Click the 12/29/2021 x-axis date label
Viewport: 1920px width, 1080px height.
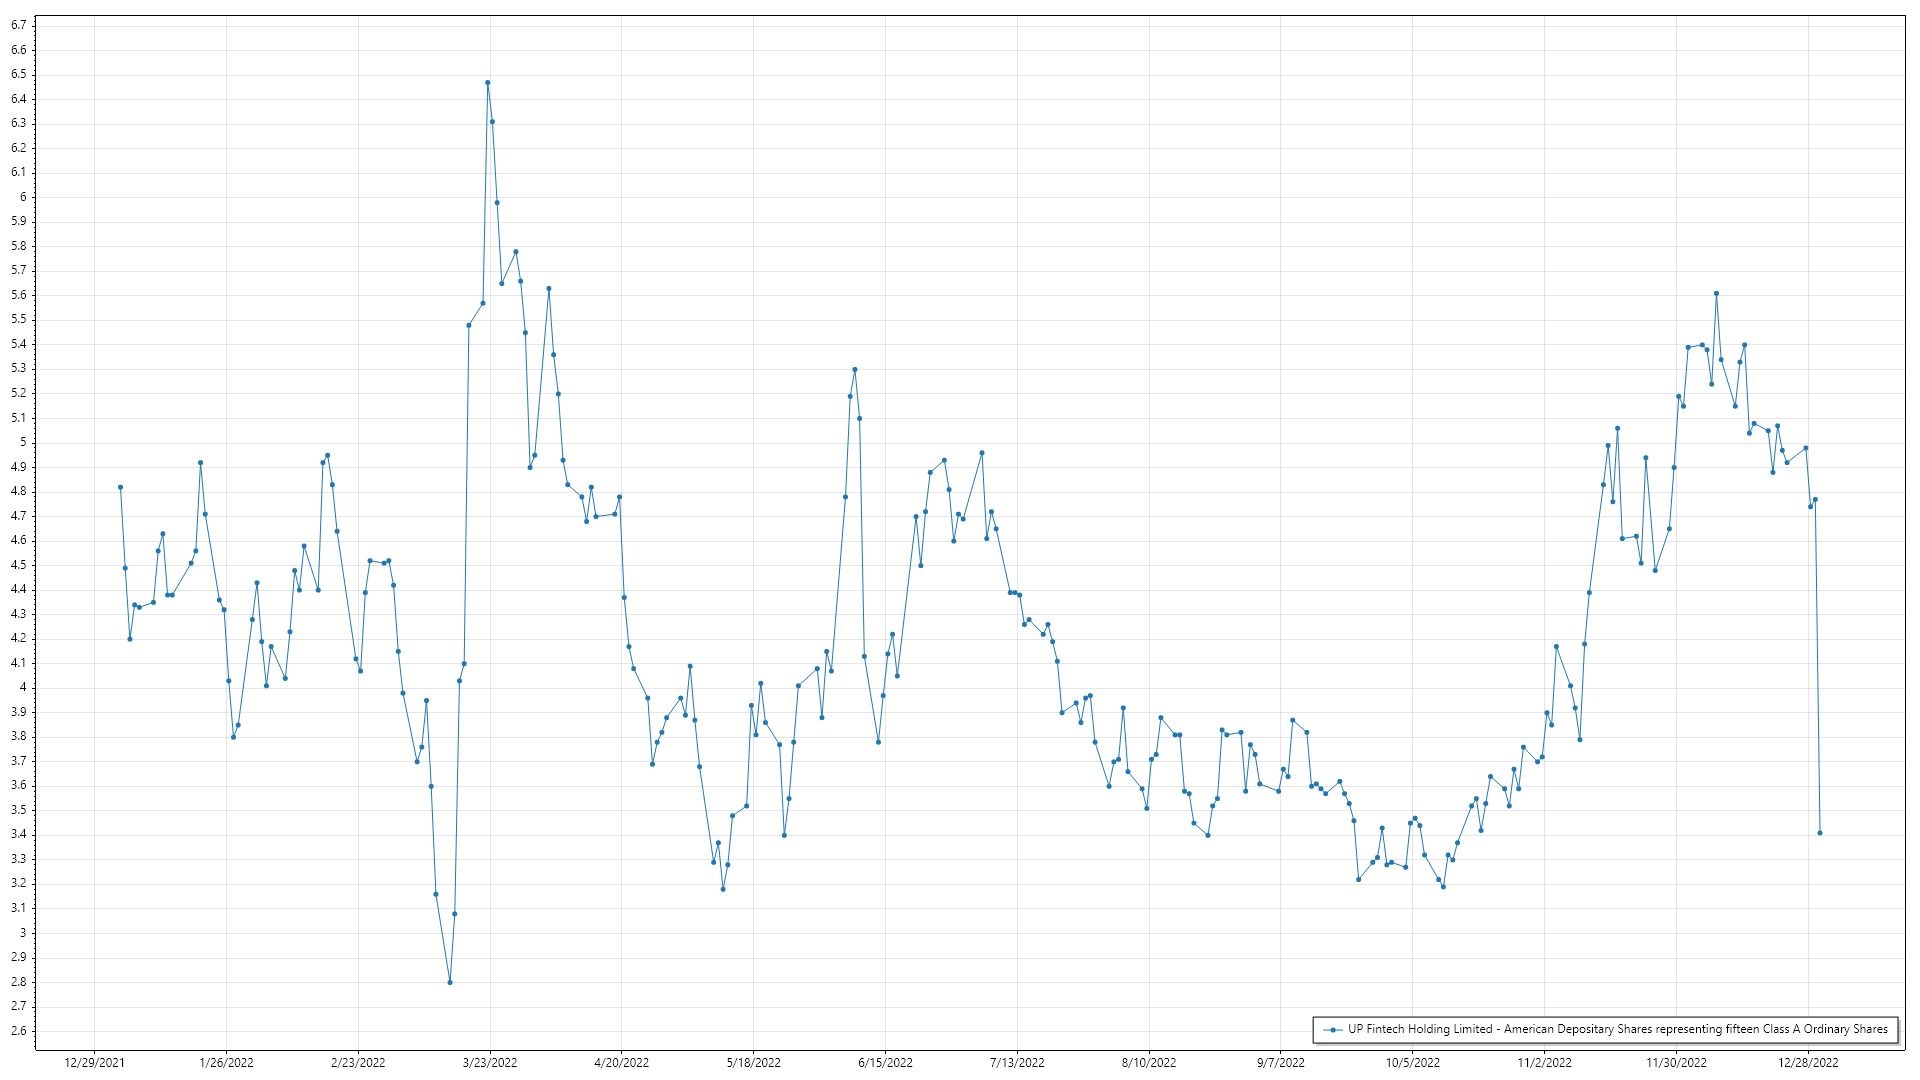pyautogui.click(x=94, y=1063)
